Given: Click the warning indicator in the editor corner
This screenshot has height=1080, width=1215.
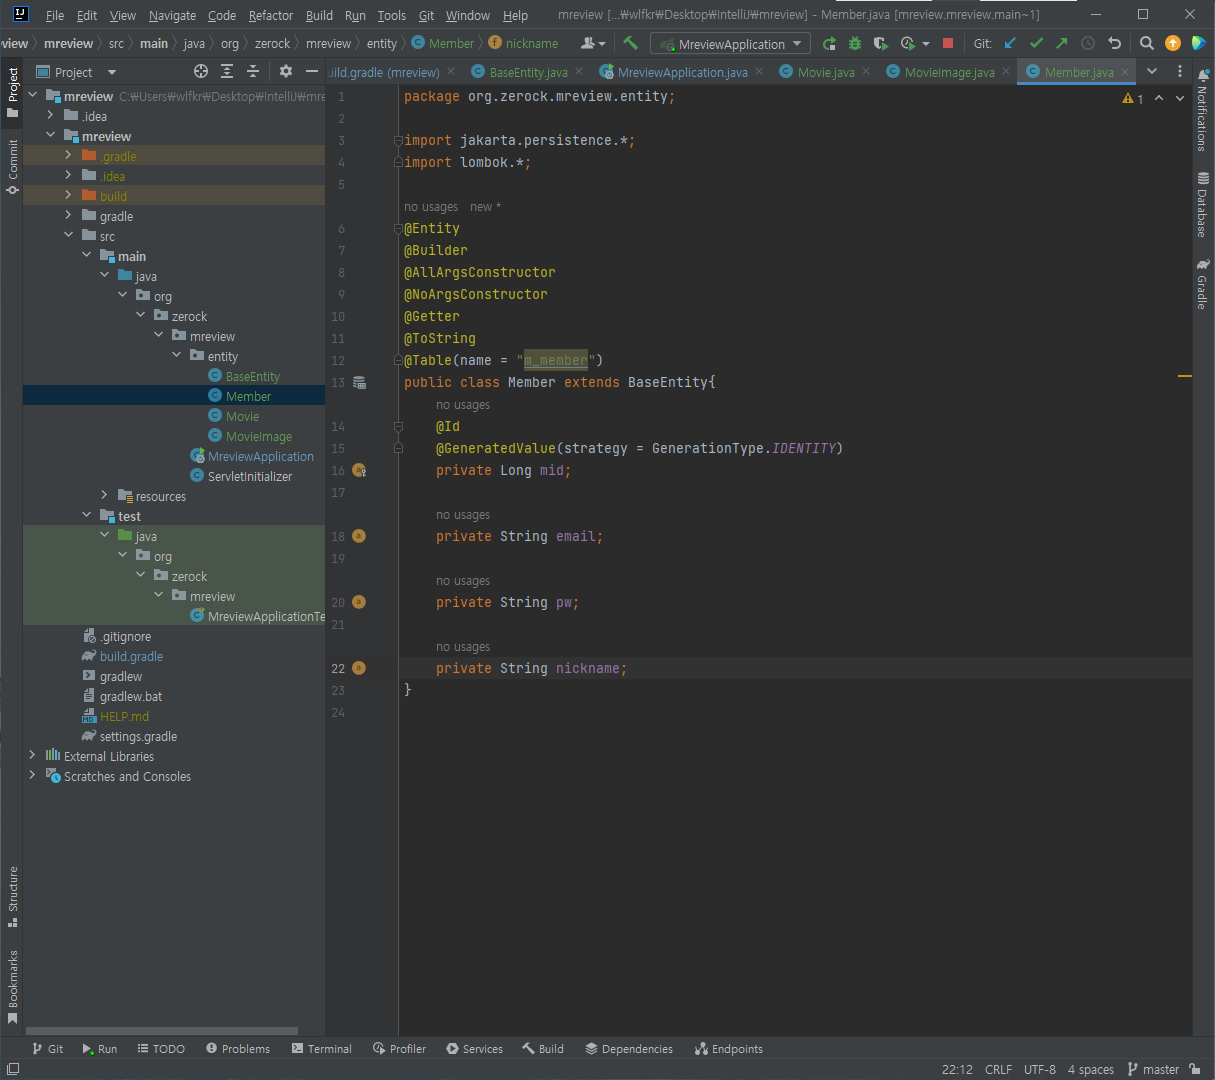Looking at the screenshot, I should point(1133,98).
